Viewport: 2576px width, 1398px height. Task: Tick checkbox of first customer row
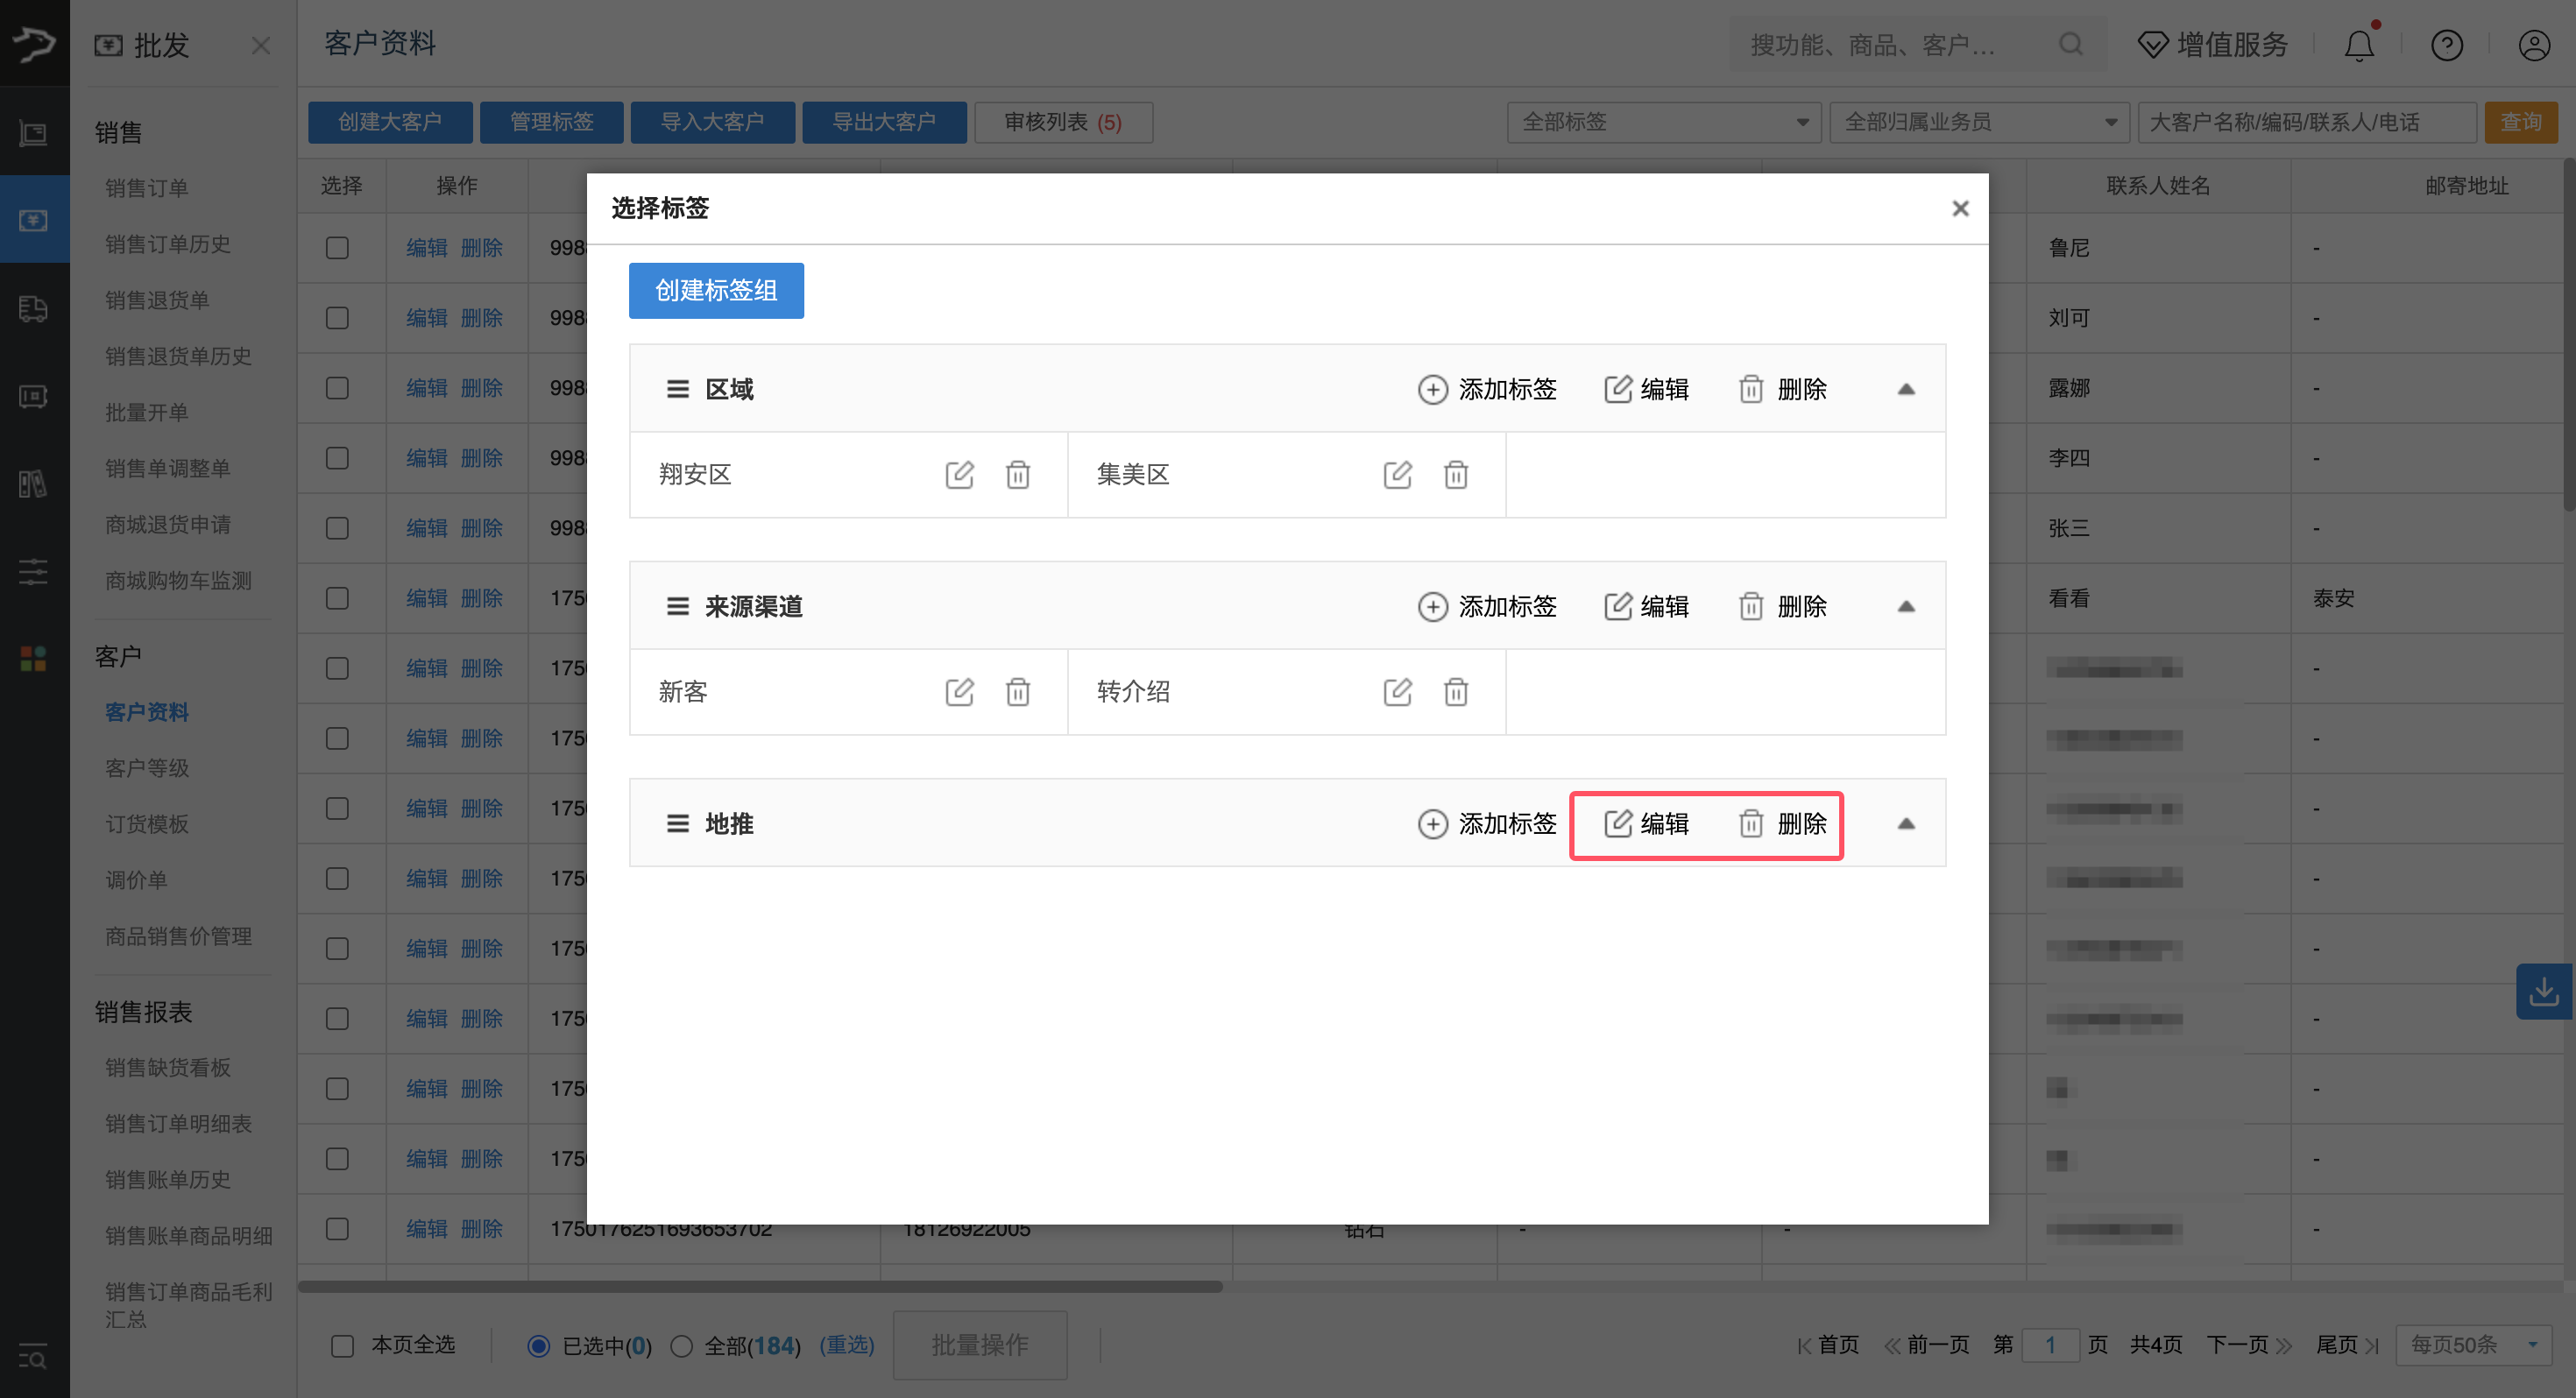pos(337,247)
